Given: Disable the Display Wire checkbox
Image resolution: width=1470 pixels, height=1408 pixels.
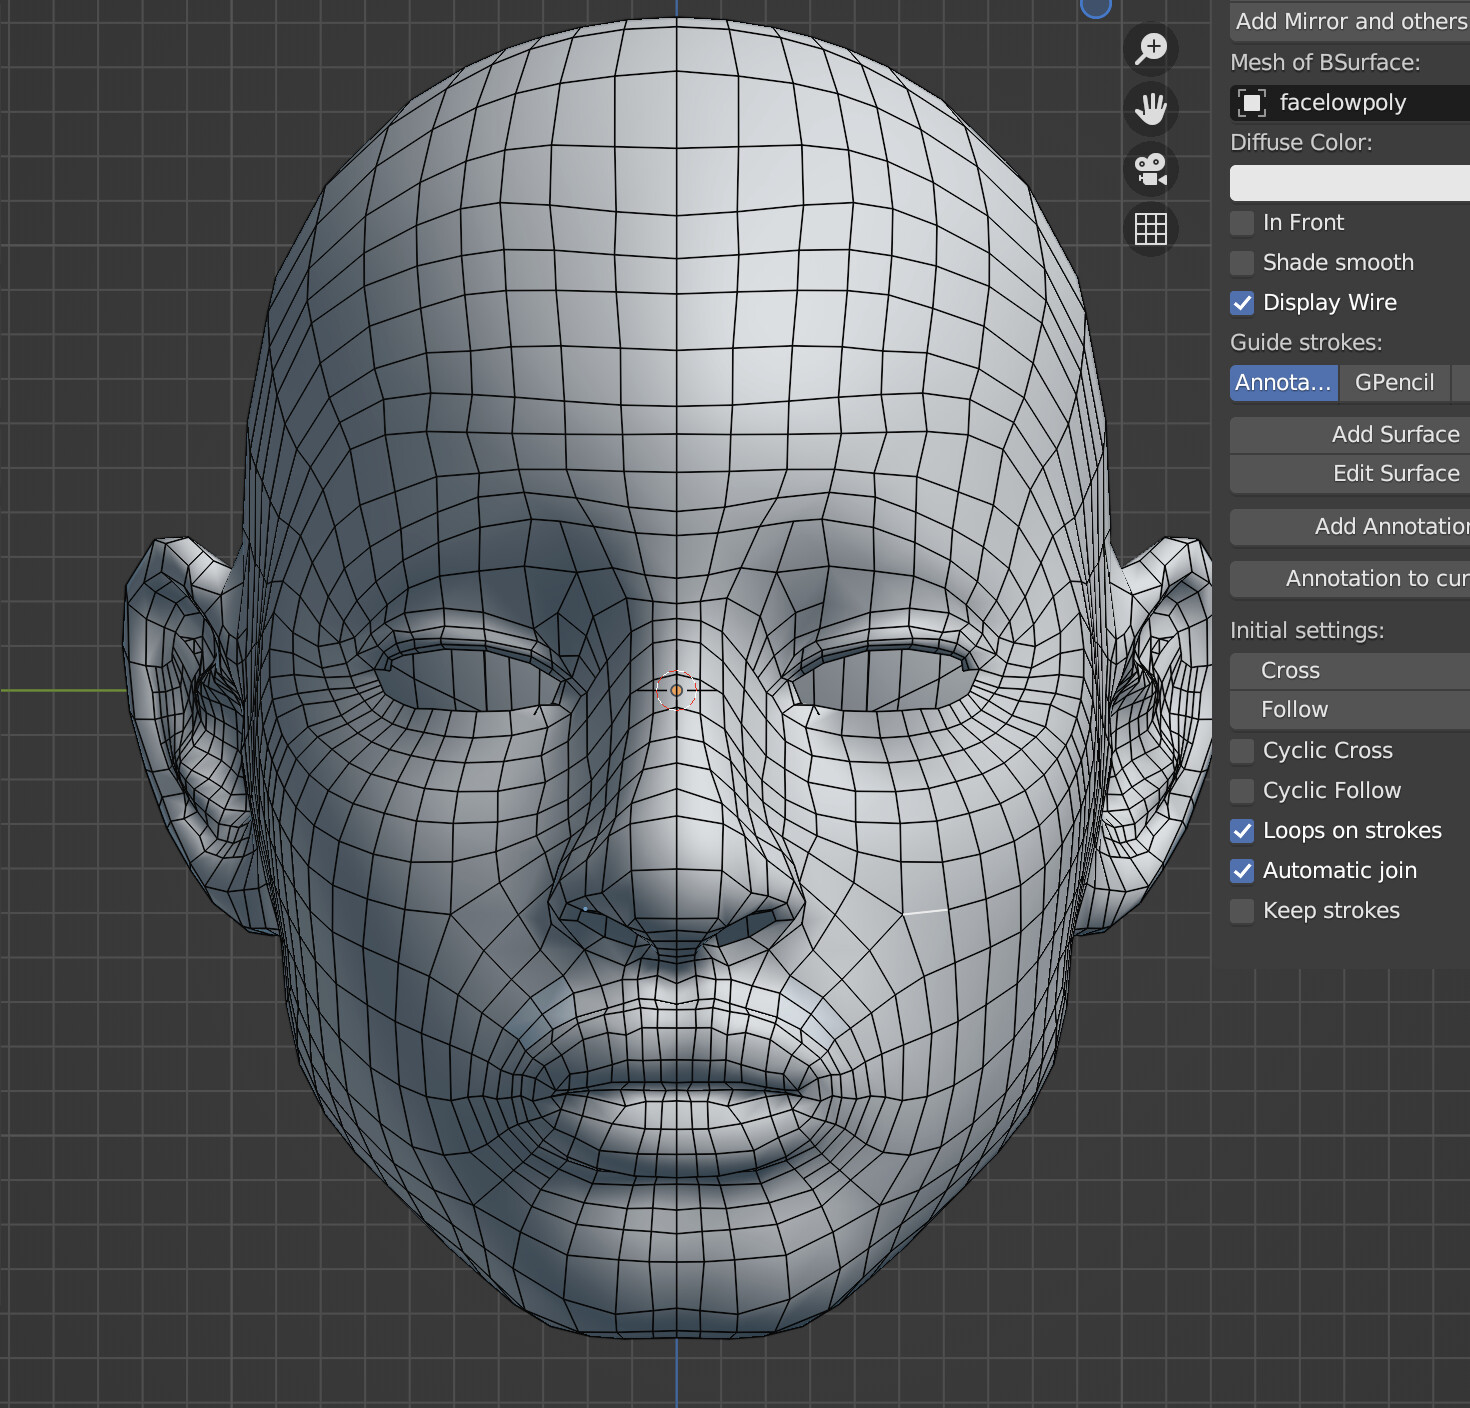Looking at the screenshot, I should 1242,303.
